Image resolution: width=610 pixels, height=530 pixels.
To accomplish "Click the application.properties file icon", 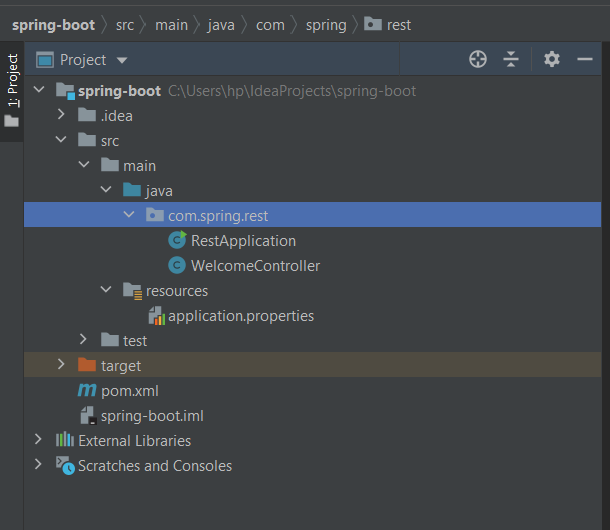I will pos(157,316).
